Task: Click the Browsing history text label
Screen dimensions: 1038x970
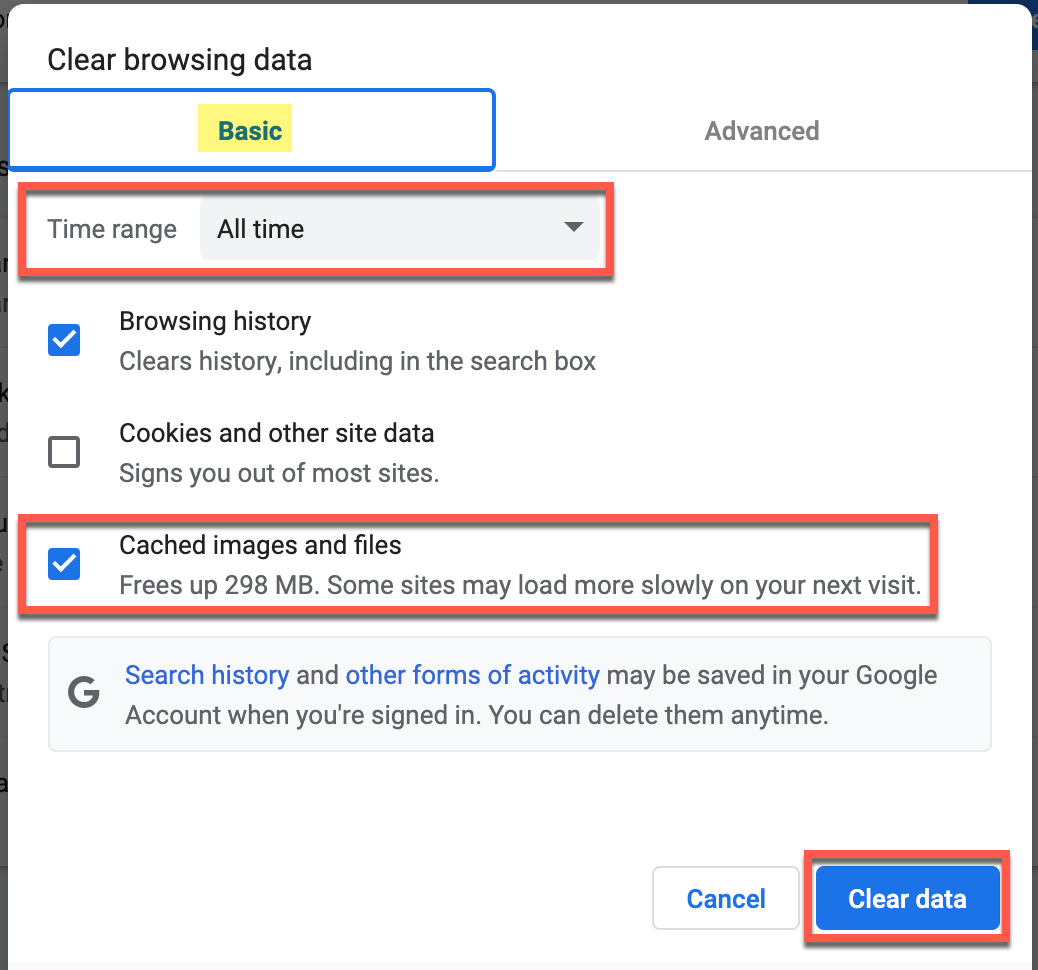Action: [215, 321]
